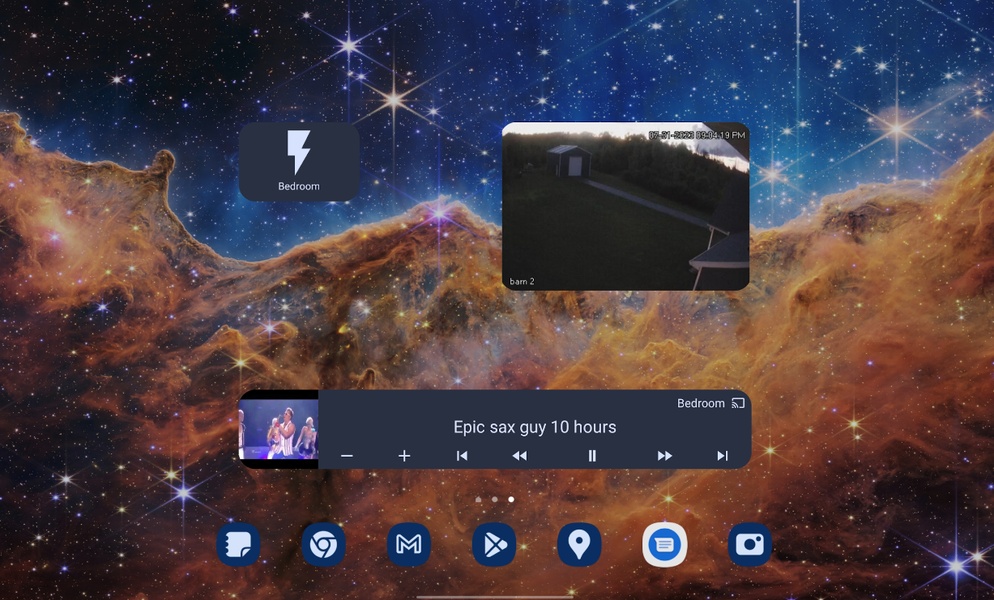Pause Epic sax guy 10 hours
This screenshot has height=600, width=994.
tap(592, 456)
